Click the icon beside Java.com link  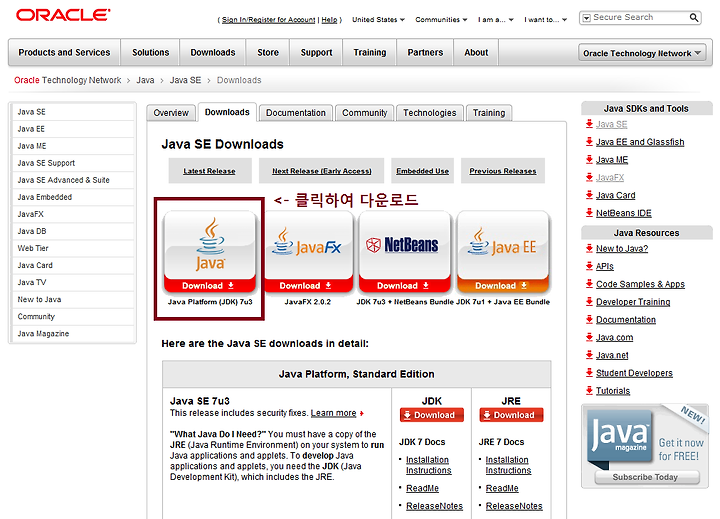[x=589, y=337]
